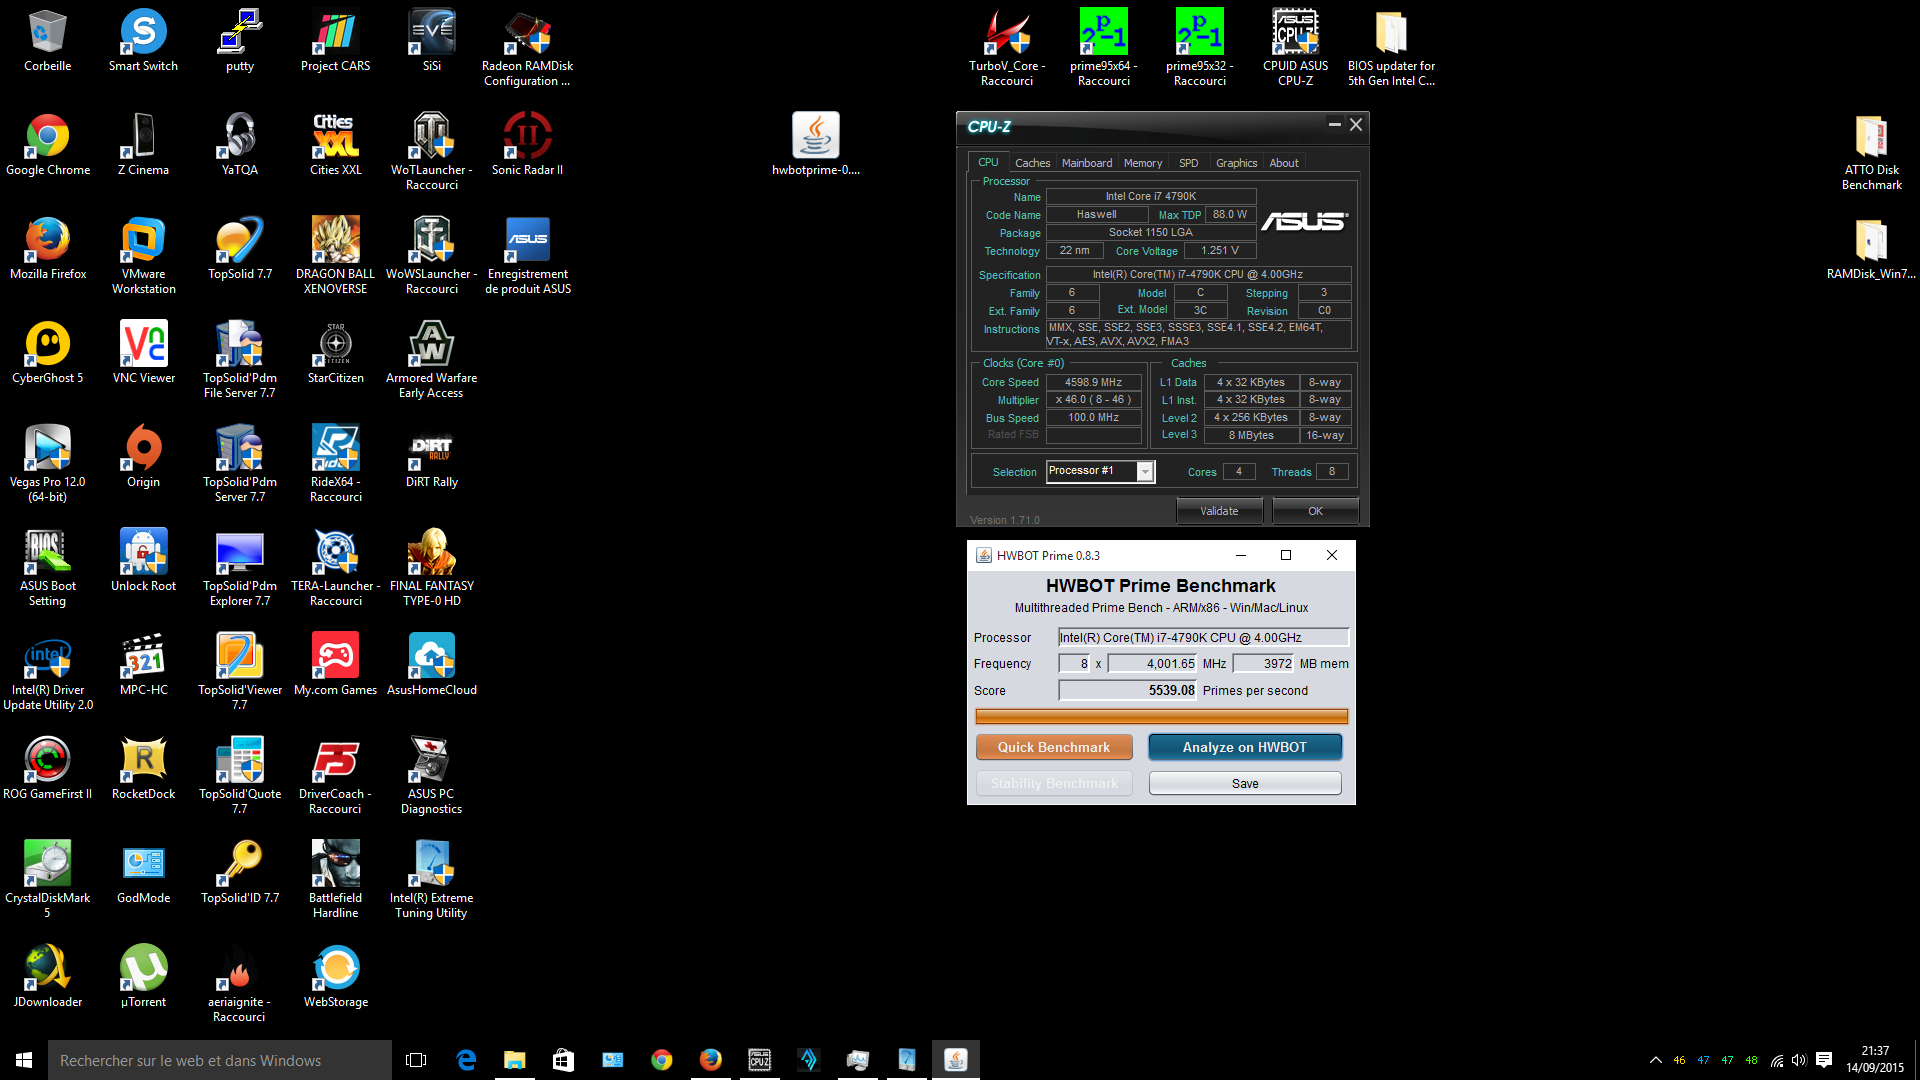Click the Core Voltage value 1.251 V

pyautogui.click(x=1219, y=250)
